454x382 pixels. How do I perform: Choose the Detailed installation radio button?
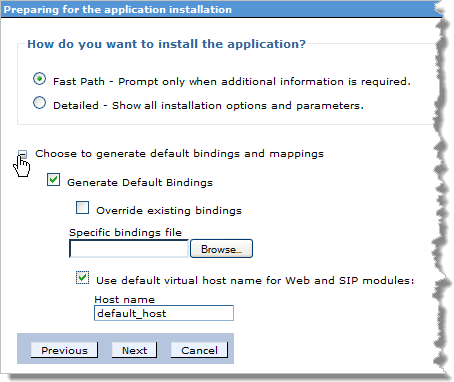[x=39, y=103]
